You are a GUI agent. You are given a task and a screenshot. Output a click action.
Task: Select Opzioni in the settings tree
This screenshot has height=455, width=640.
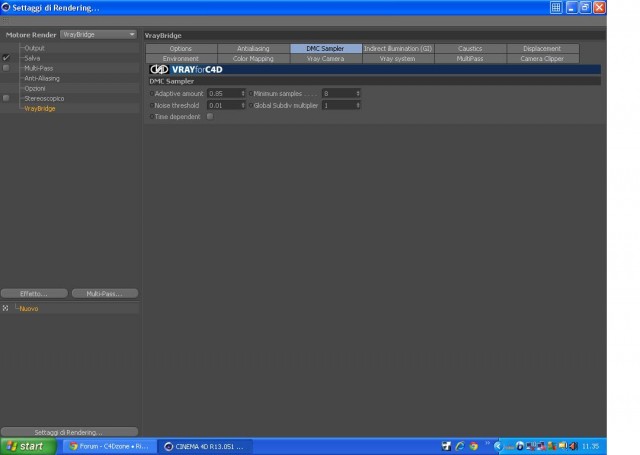[x=35, y=88]
